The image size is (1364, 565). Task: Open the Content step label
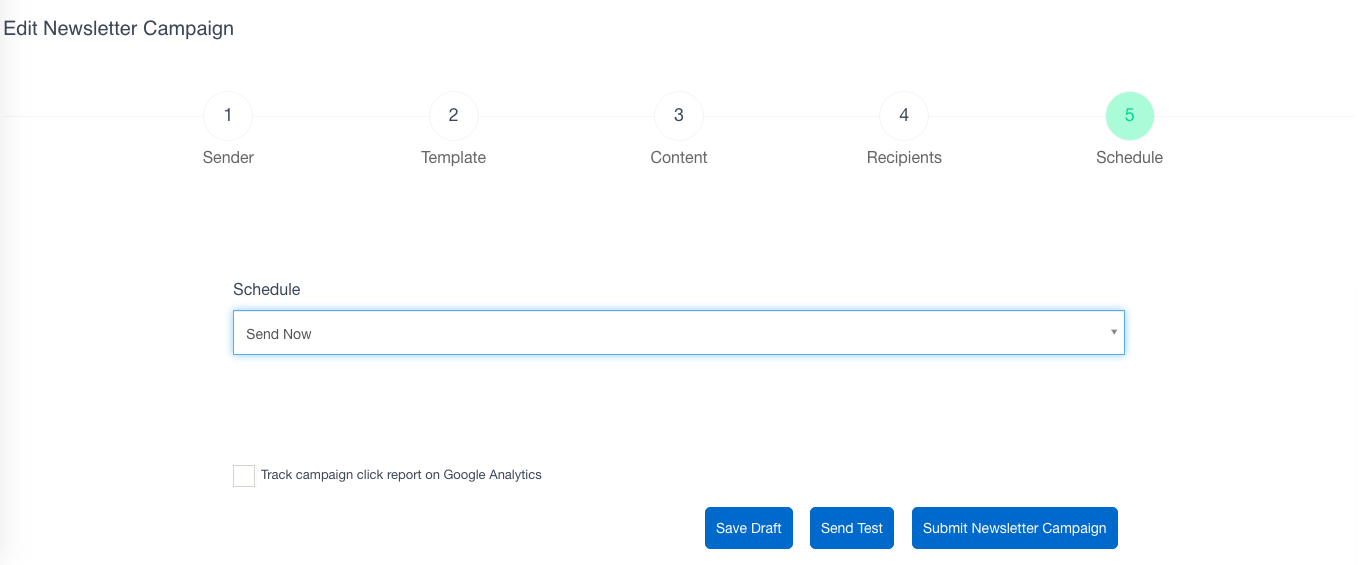click(x=679, y=157)
